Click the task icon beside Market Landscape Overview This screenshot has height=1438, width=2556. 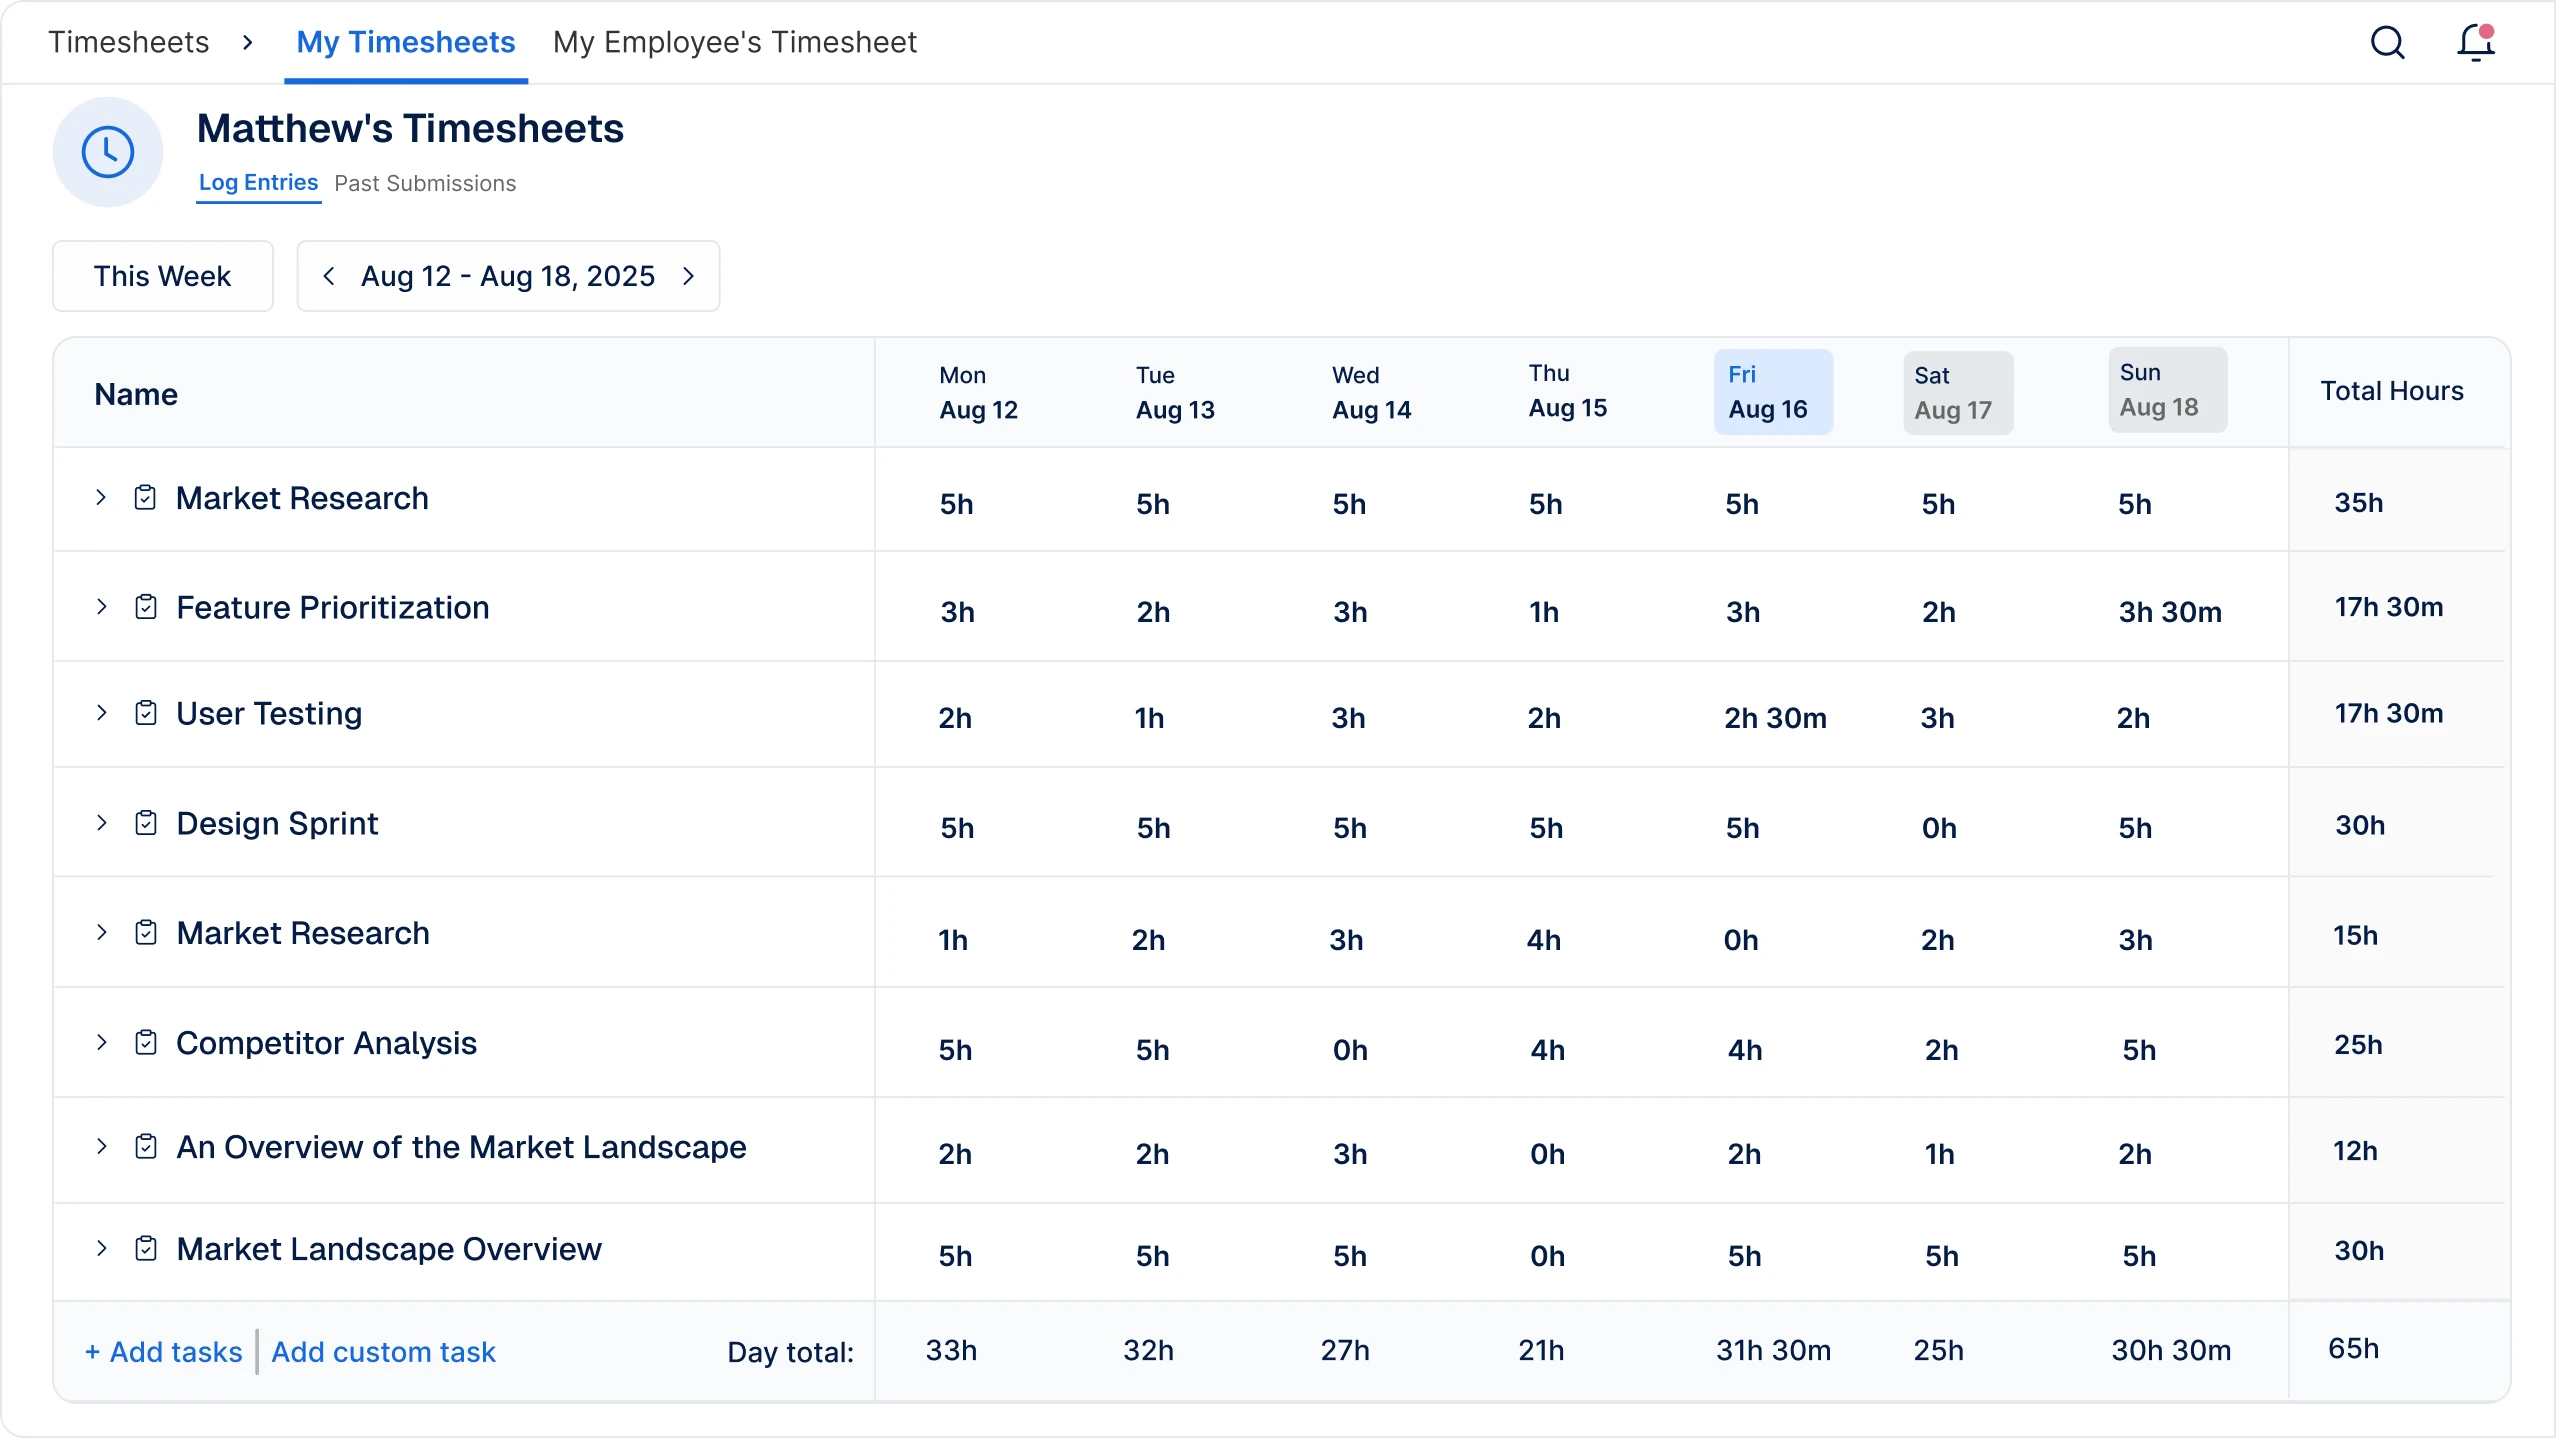tap(146, 1249)
